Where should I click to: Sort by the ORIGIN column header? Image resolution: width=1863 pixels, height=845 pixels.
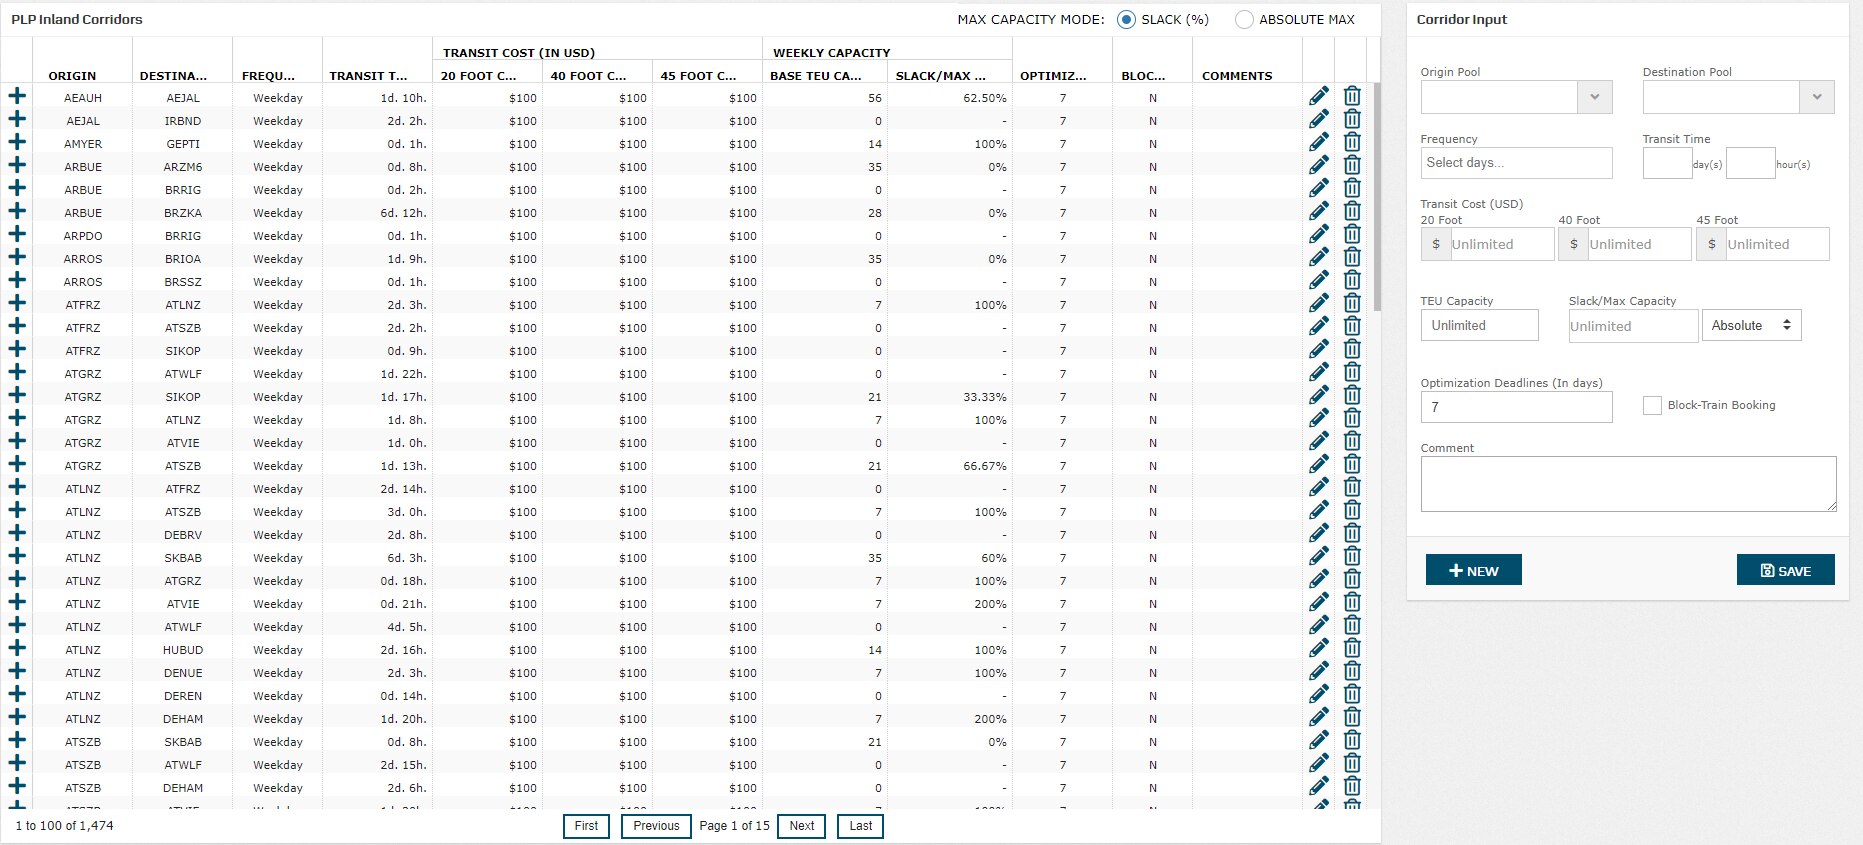pos(72,76)
